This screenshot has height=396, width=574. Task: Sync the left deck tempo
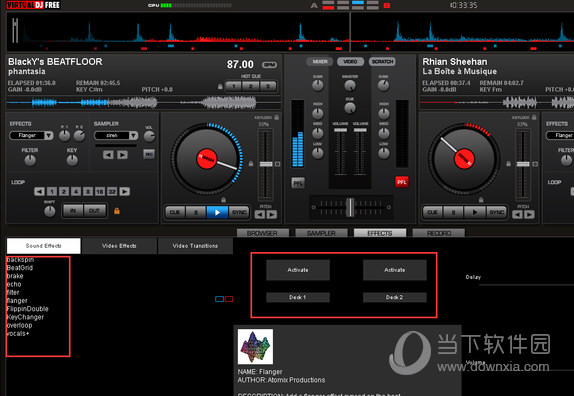click(x=239, y=212)
